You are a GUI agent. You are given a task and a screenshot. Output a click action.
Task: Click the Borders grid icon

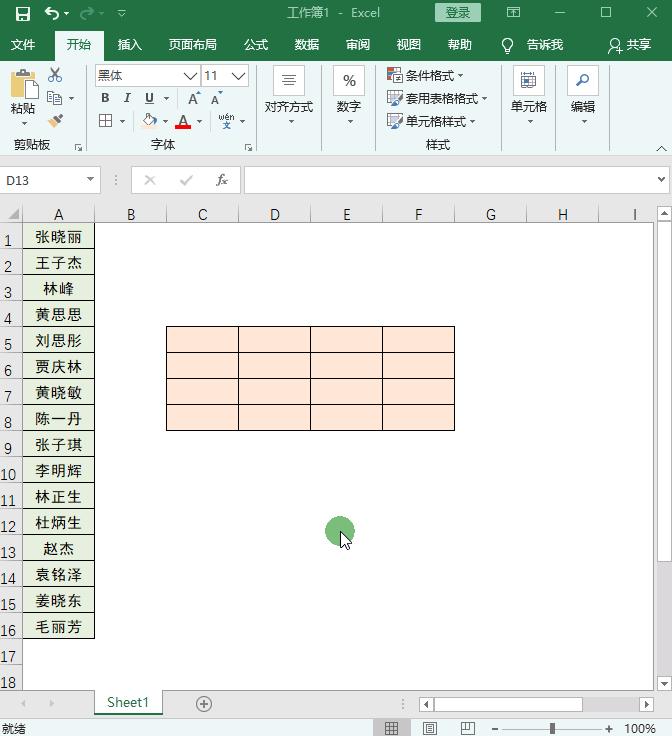click(106, 121)
